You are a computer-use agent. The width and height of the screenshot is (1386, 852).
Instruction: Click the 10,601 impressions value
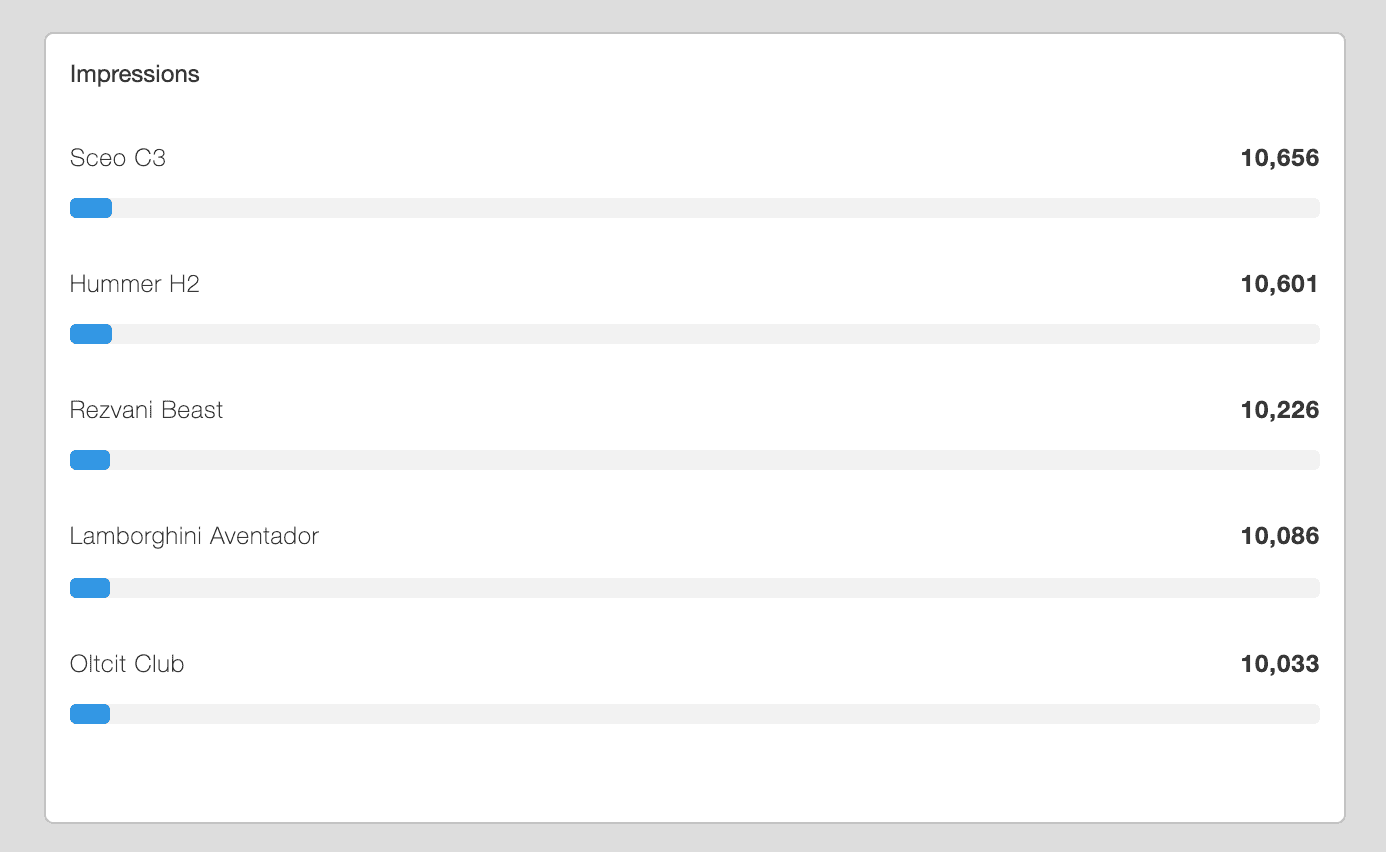[1279, 284]
